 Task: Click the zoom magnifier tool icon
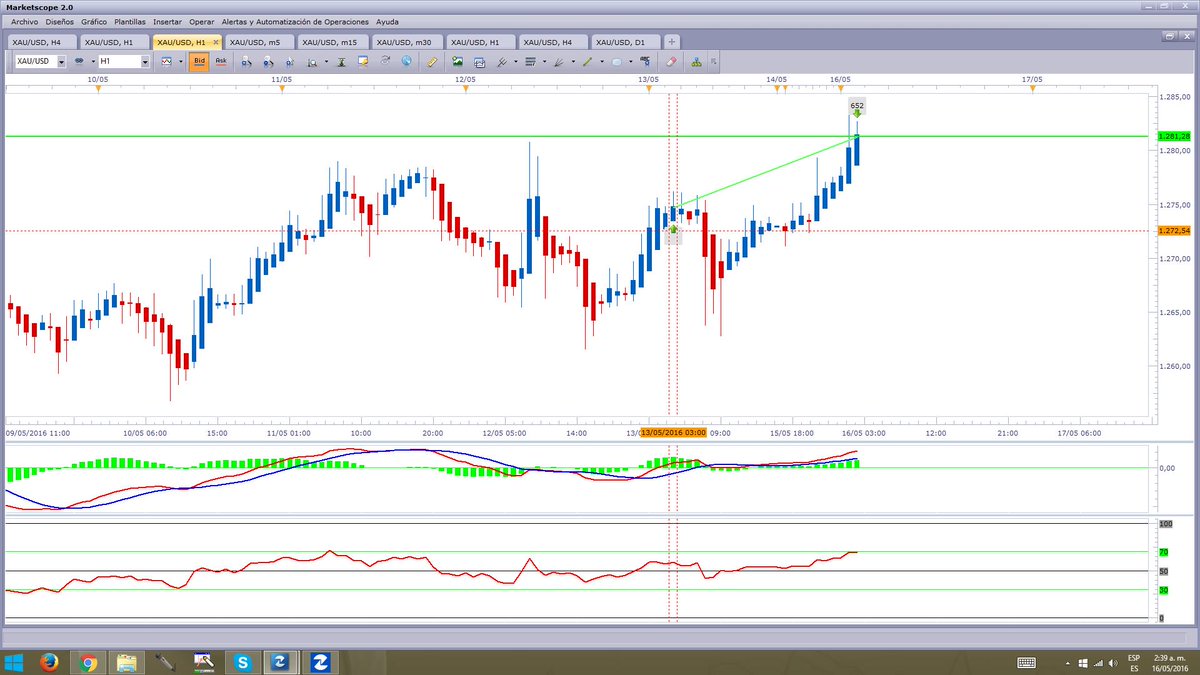coord(312,61)
